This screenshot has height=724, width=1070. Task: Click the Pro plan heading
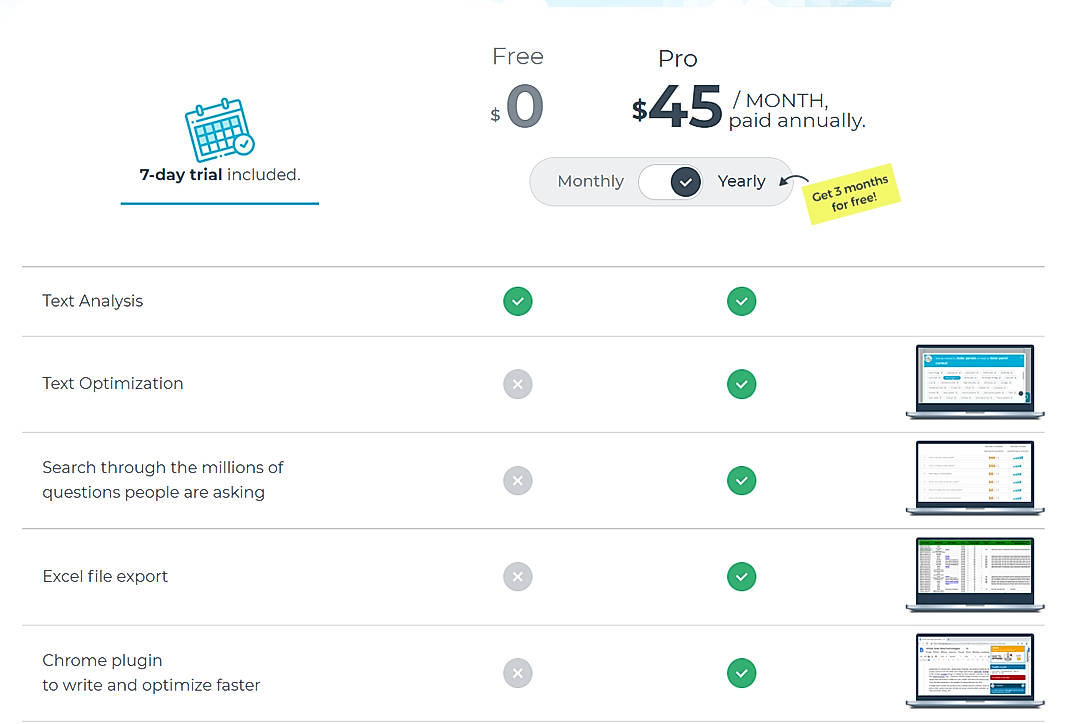677,58
